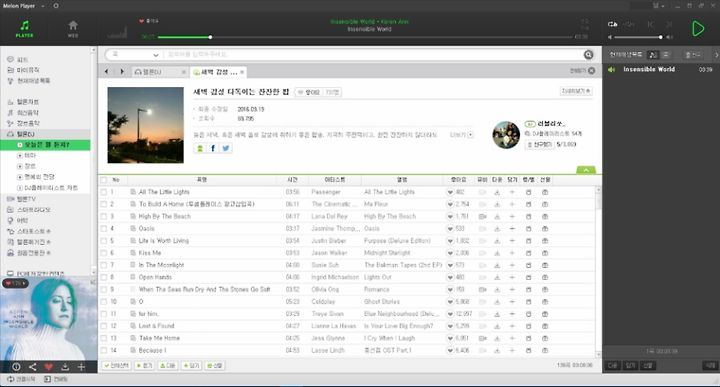Click download icon under cover art
Image resolution: width=720 pixels, height=387 pixels.
click(65, 366)
